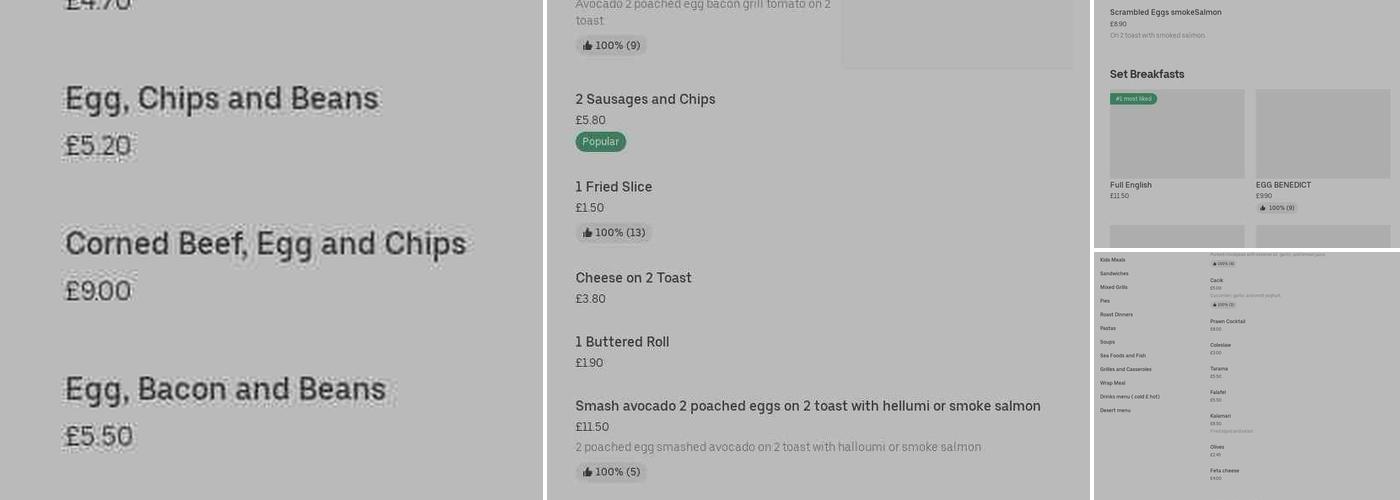1400x500 pixels.
Task: Click thumbs-up rating under Smash avocado item
Action: tap(610, 472)
